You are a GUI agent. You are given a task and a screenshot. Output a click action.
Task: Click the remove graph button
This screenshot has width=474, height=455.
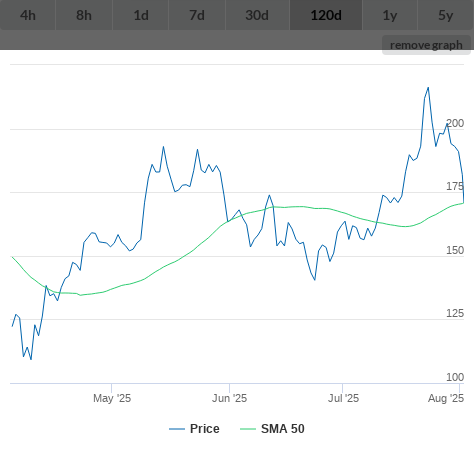point(426,45)
